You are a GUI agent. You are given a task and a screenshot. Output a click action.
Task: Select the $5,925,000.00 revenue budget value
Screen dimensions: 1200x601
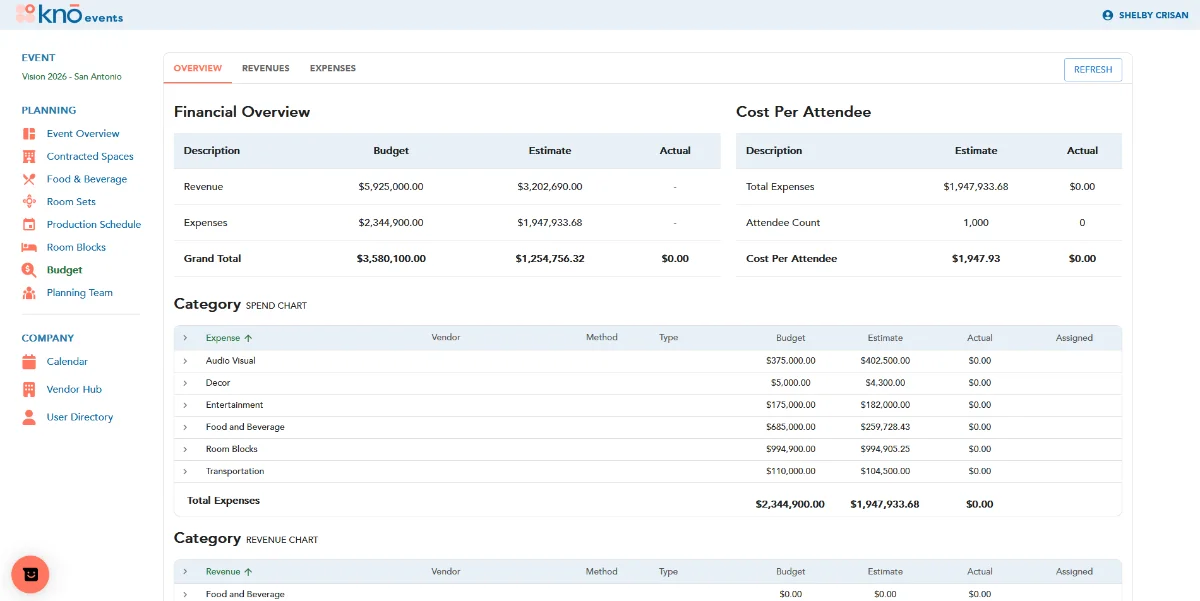pyautogui.click(x=391, y=187)
